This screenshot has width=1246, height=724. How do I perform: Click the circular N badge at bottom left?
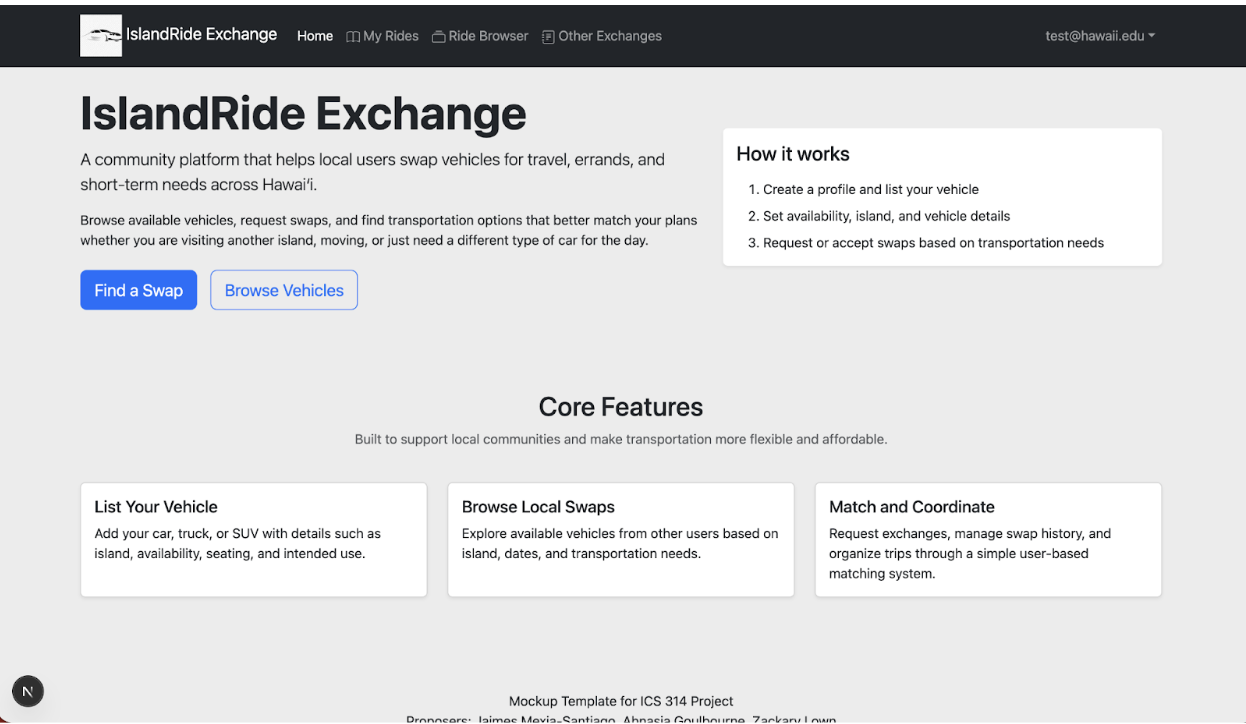point(27,691)
